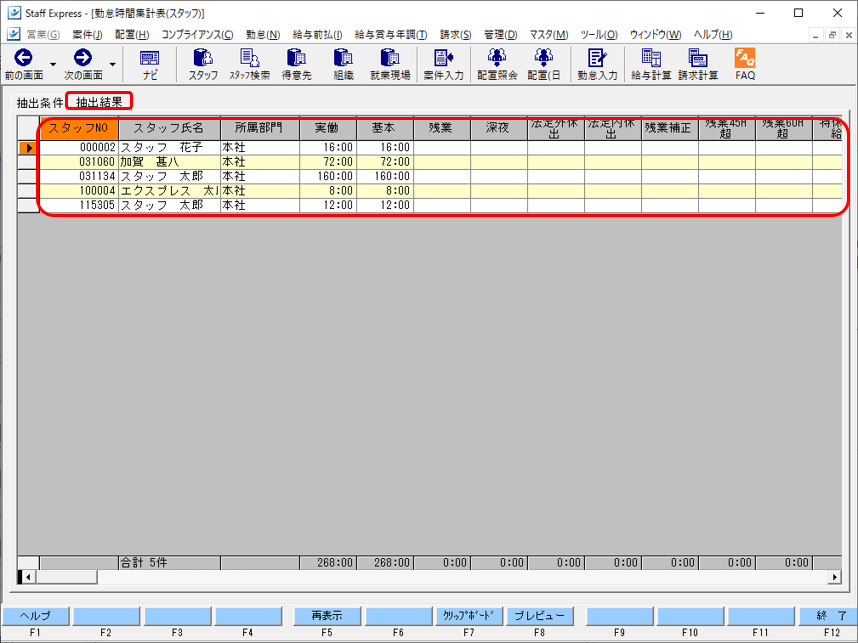This screenshot has height=643, width=858.
Task: Click the 就業現場 worksite icon
Action: [390, 64]
